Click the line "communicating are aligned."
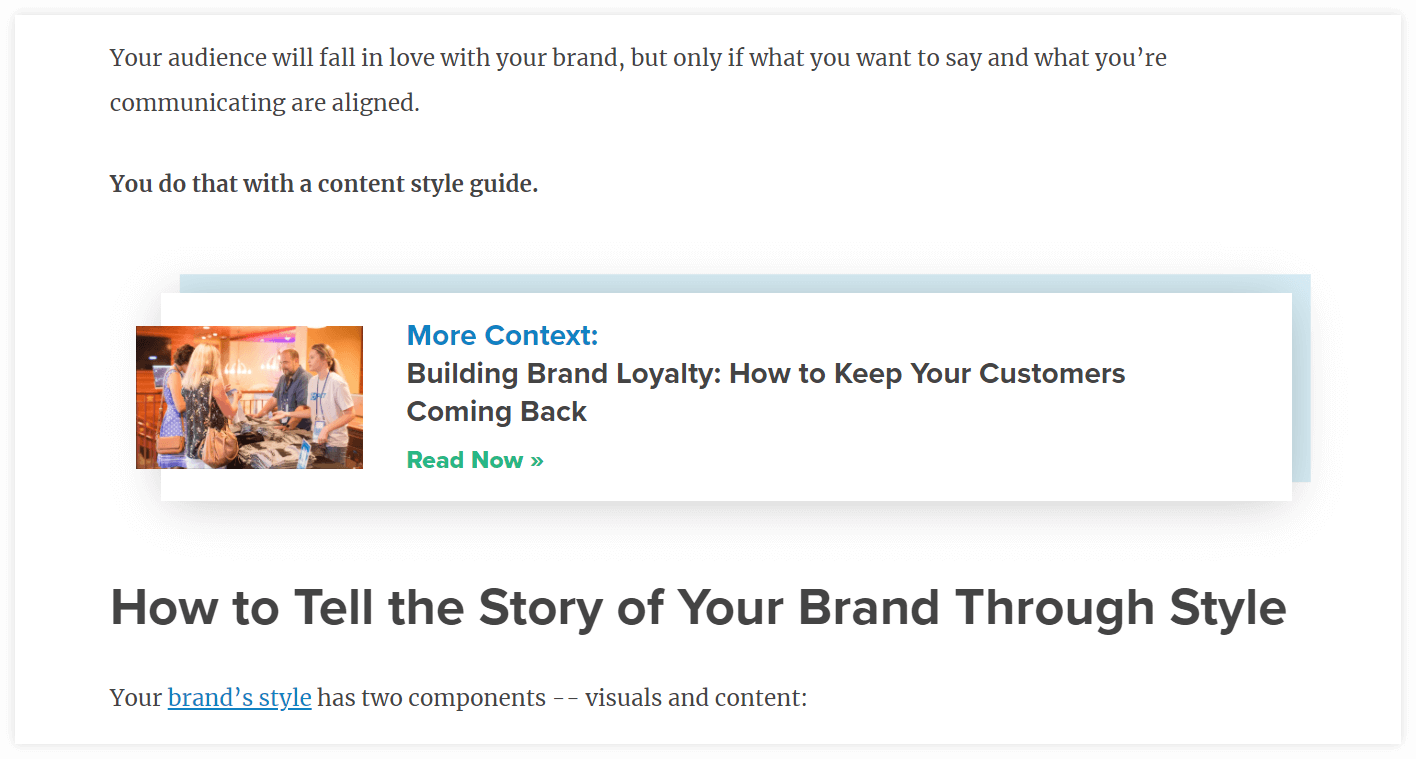This screenshot has width=1416, height=759. click(x=265, y=103)
